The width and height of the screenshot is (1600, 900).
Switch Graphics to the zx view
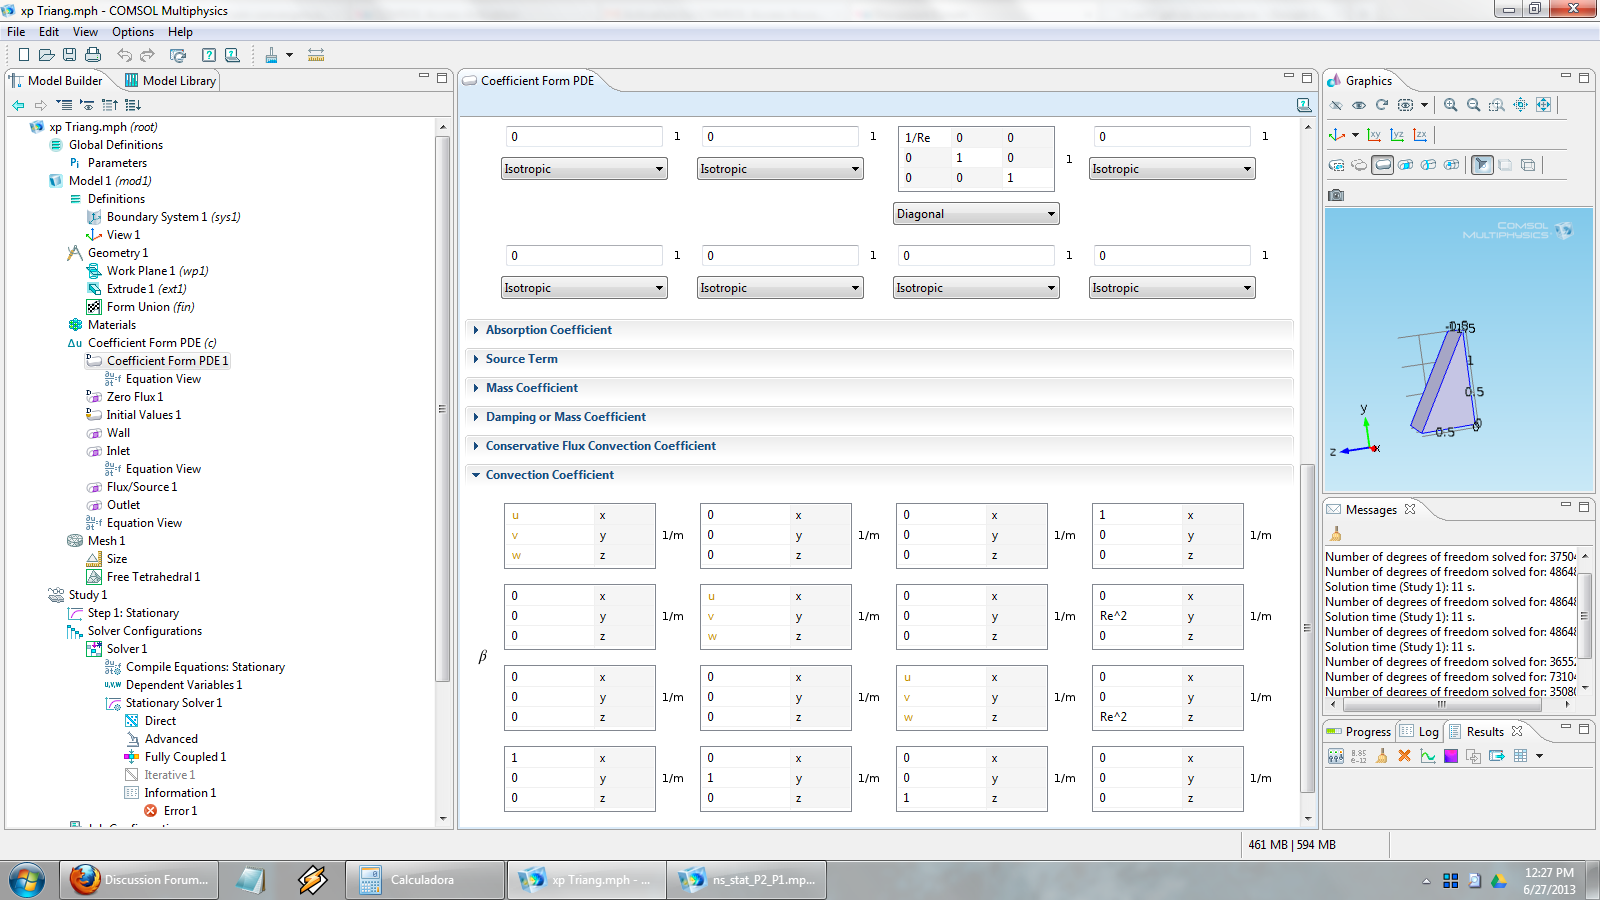pyautogui.click(x=1420, y=135)
